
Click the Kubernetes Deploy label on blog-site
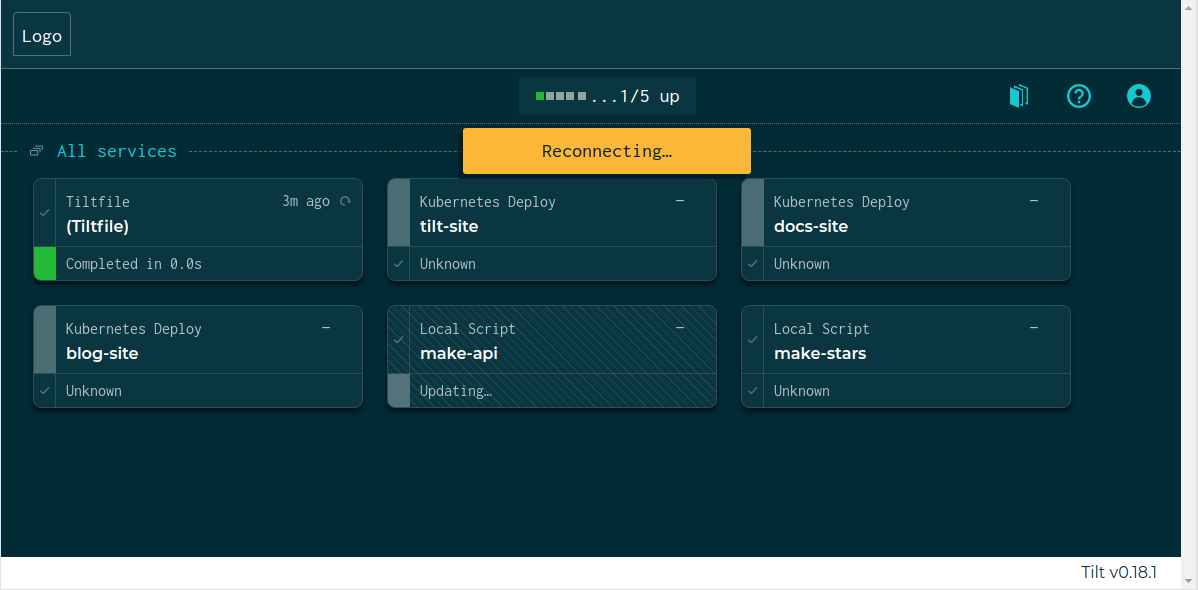pyautogui.click(x=134, y=329)
